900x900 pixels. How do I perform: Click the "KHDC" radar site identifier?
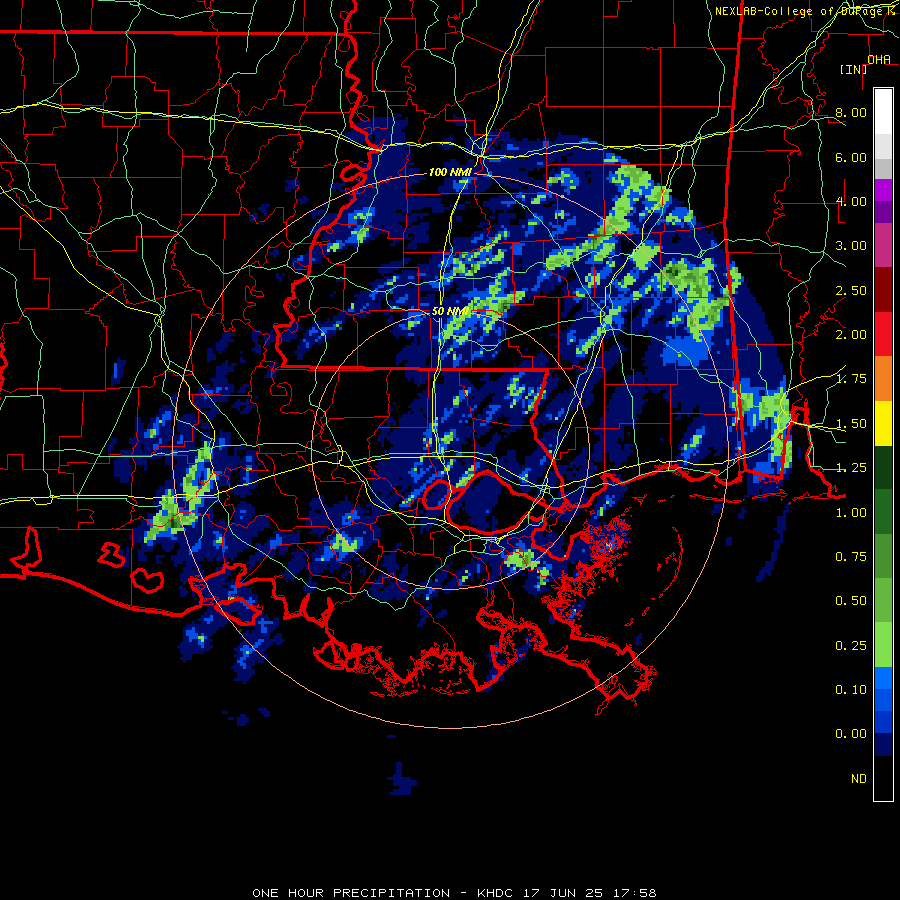(495, 893)
